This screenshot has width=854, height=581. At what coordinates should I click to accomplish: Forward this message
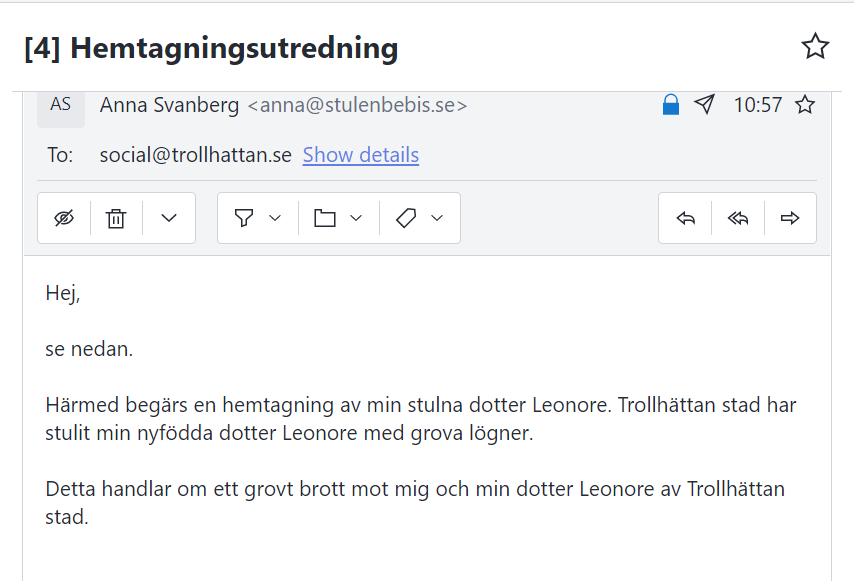click(790, 218)
